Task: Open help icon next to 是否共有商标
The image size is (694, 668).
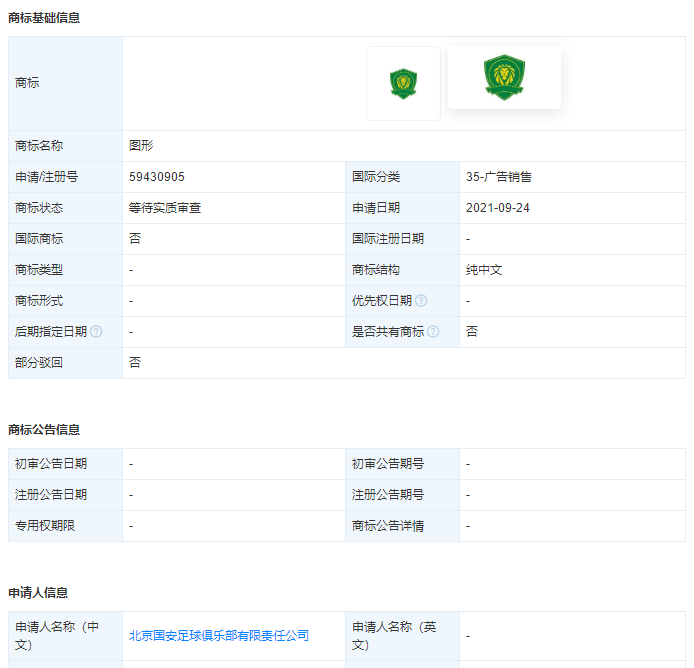Action: pos(433,332)
